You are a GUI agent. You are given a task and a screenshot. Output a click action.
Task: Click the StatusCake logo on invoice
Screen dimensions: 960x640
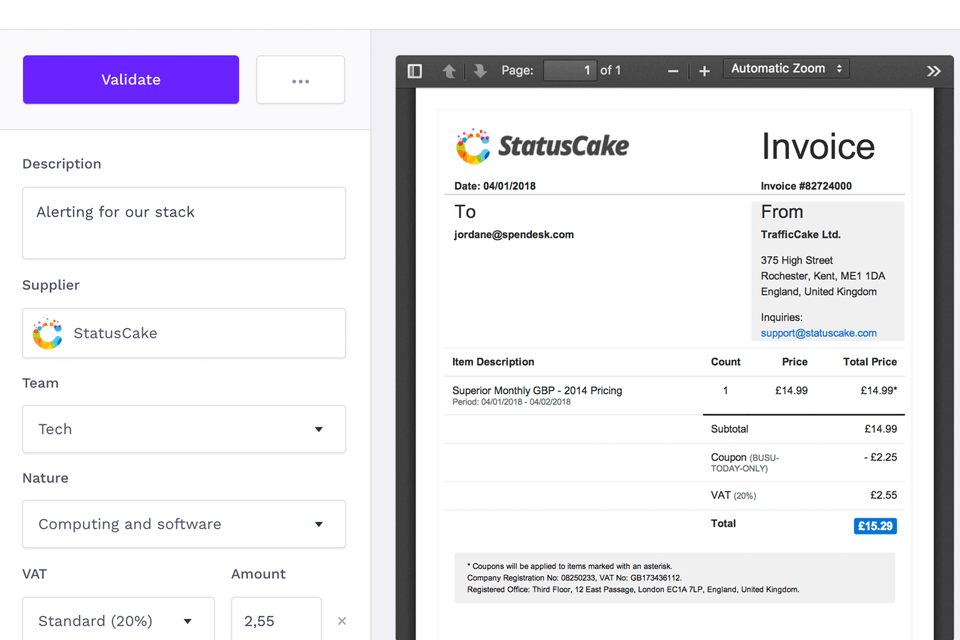click(x=542, y=146)
